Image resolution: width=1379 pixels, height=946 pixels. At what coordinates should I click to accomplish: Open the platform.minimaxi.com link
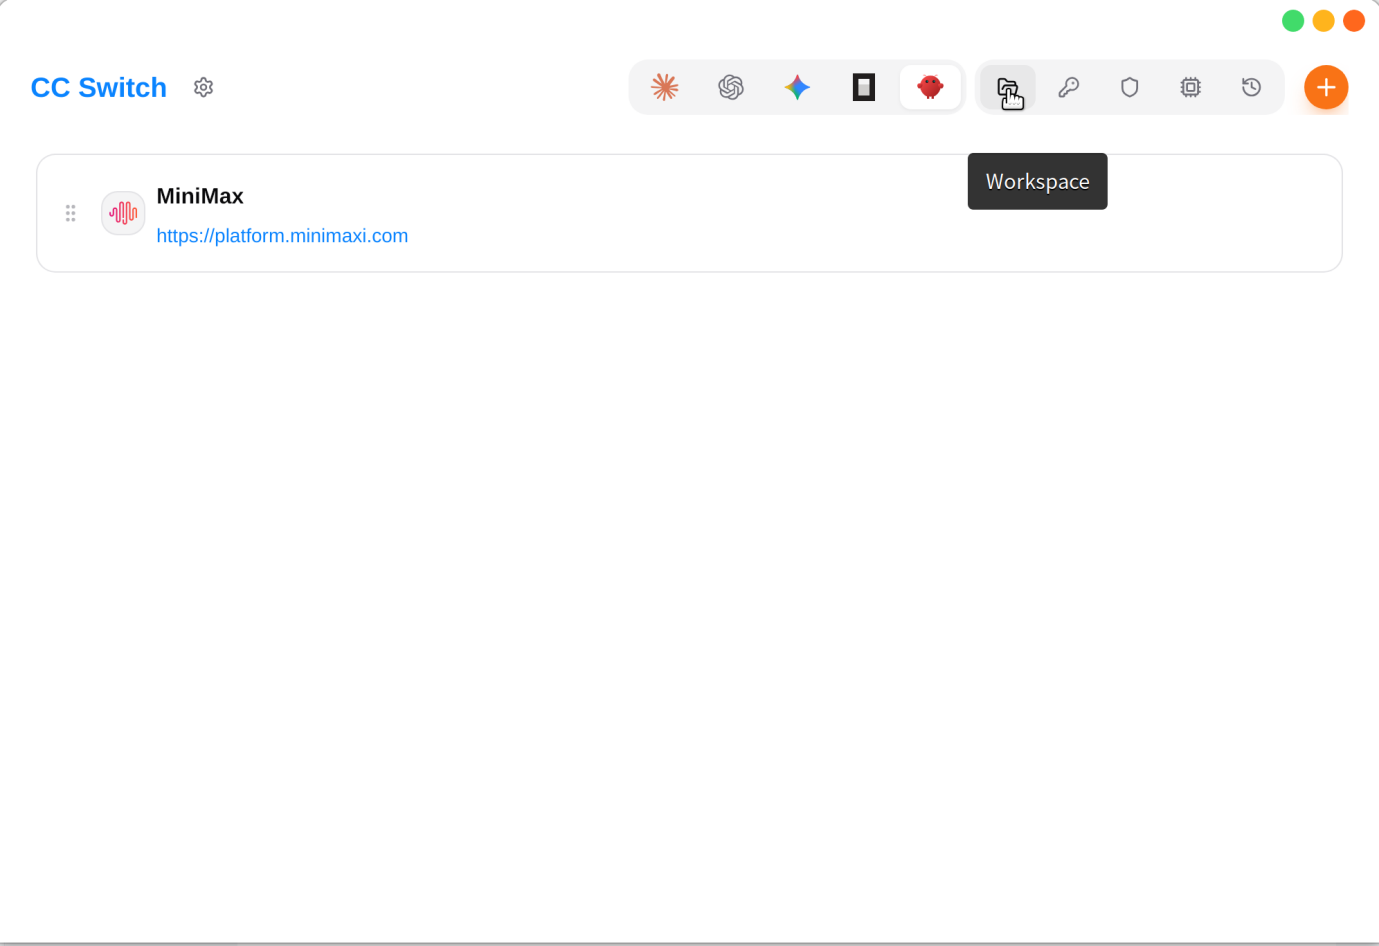click(x=282, y=236)
